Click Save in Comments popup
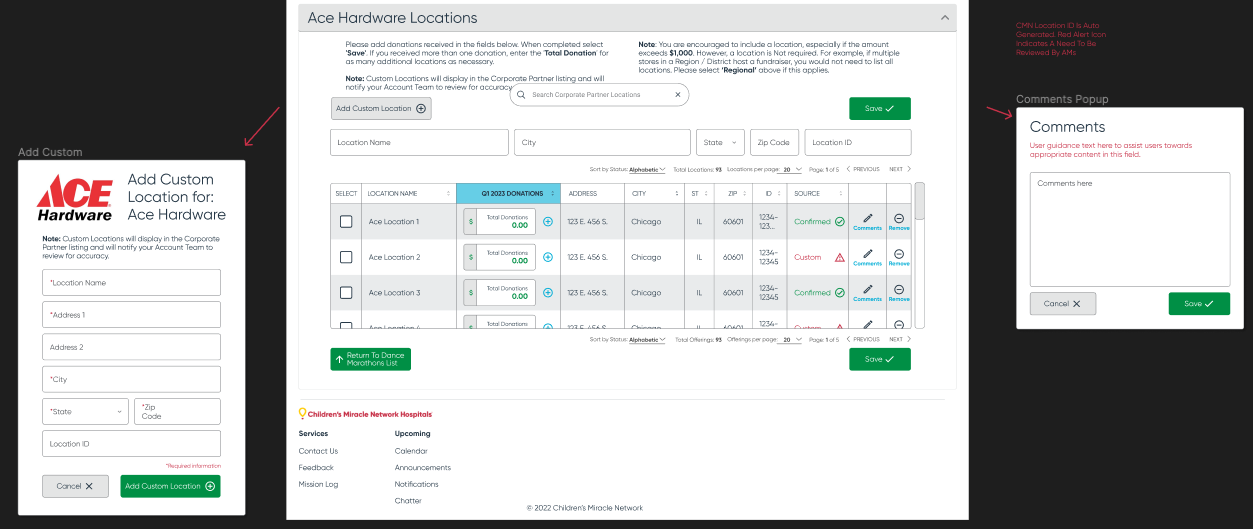The width and height of the screenshot is (1253, 529). pos(1199,304)
